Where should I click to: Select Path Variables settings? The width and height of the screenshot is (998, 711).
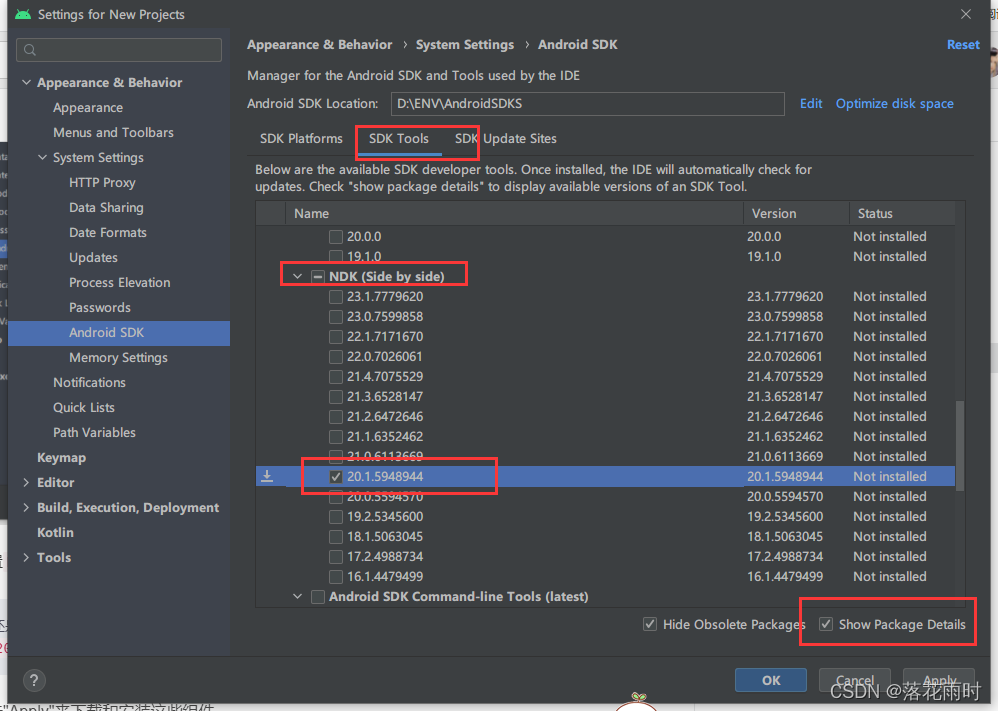(94, 432)
